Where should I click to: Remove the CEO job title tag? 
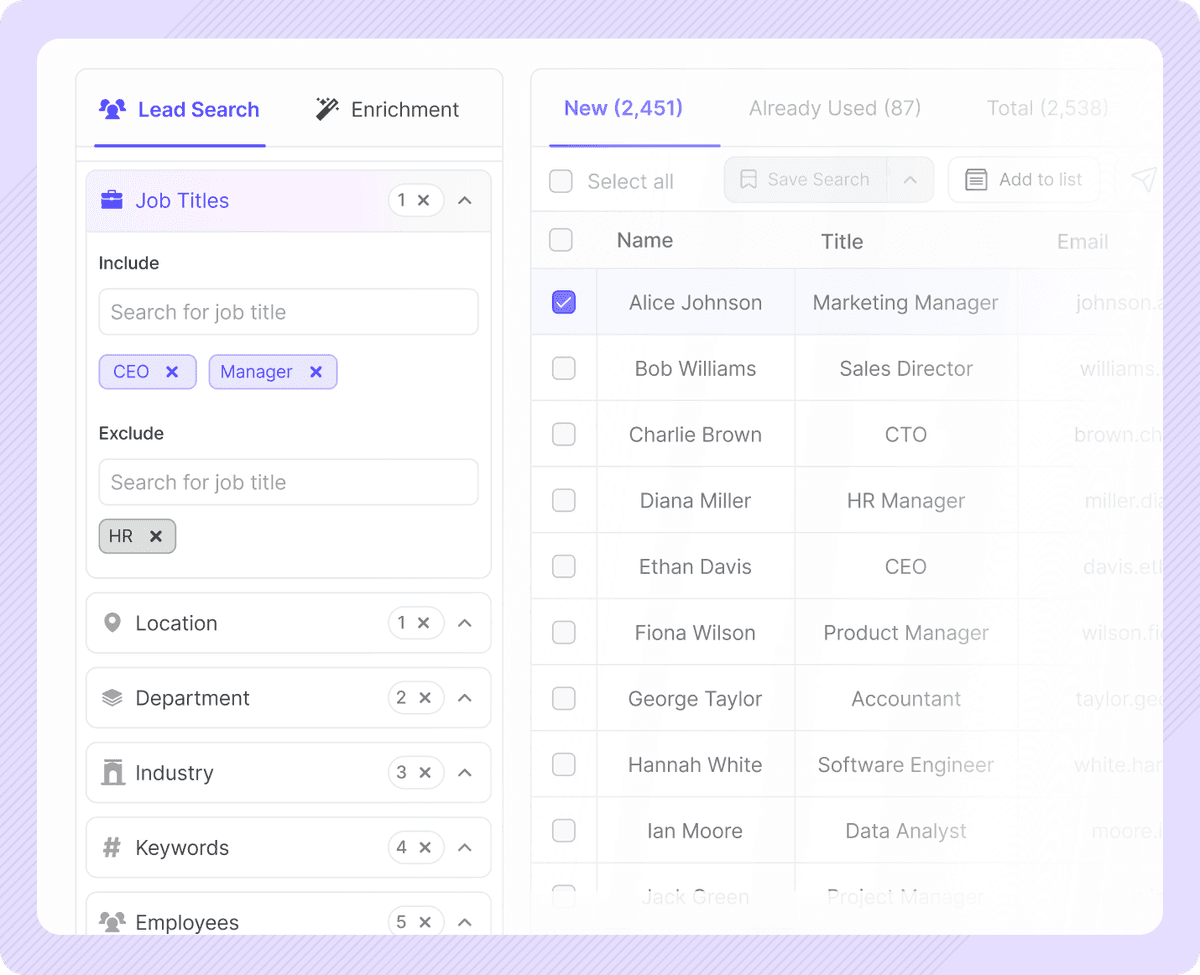pyautogui.click(x=172, y=371)
